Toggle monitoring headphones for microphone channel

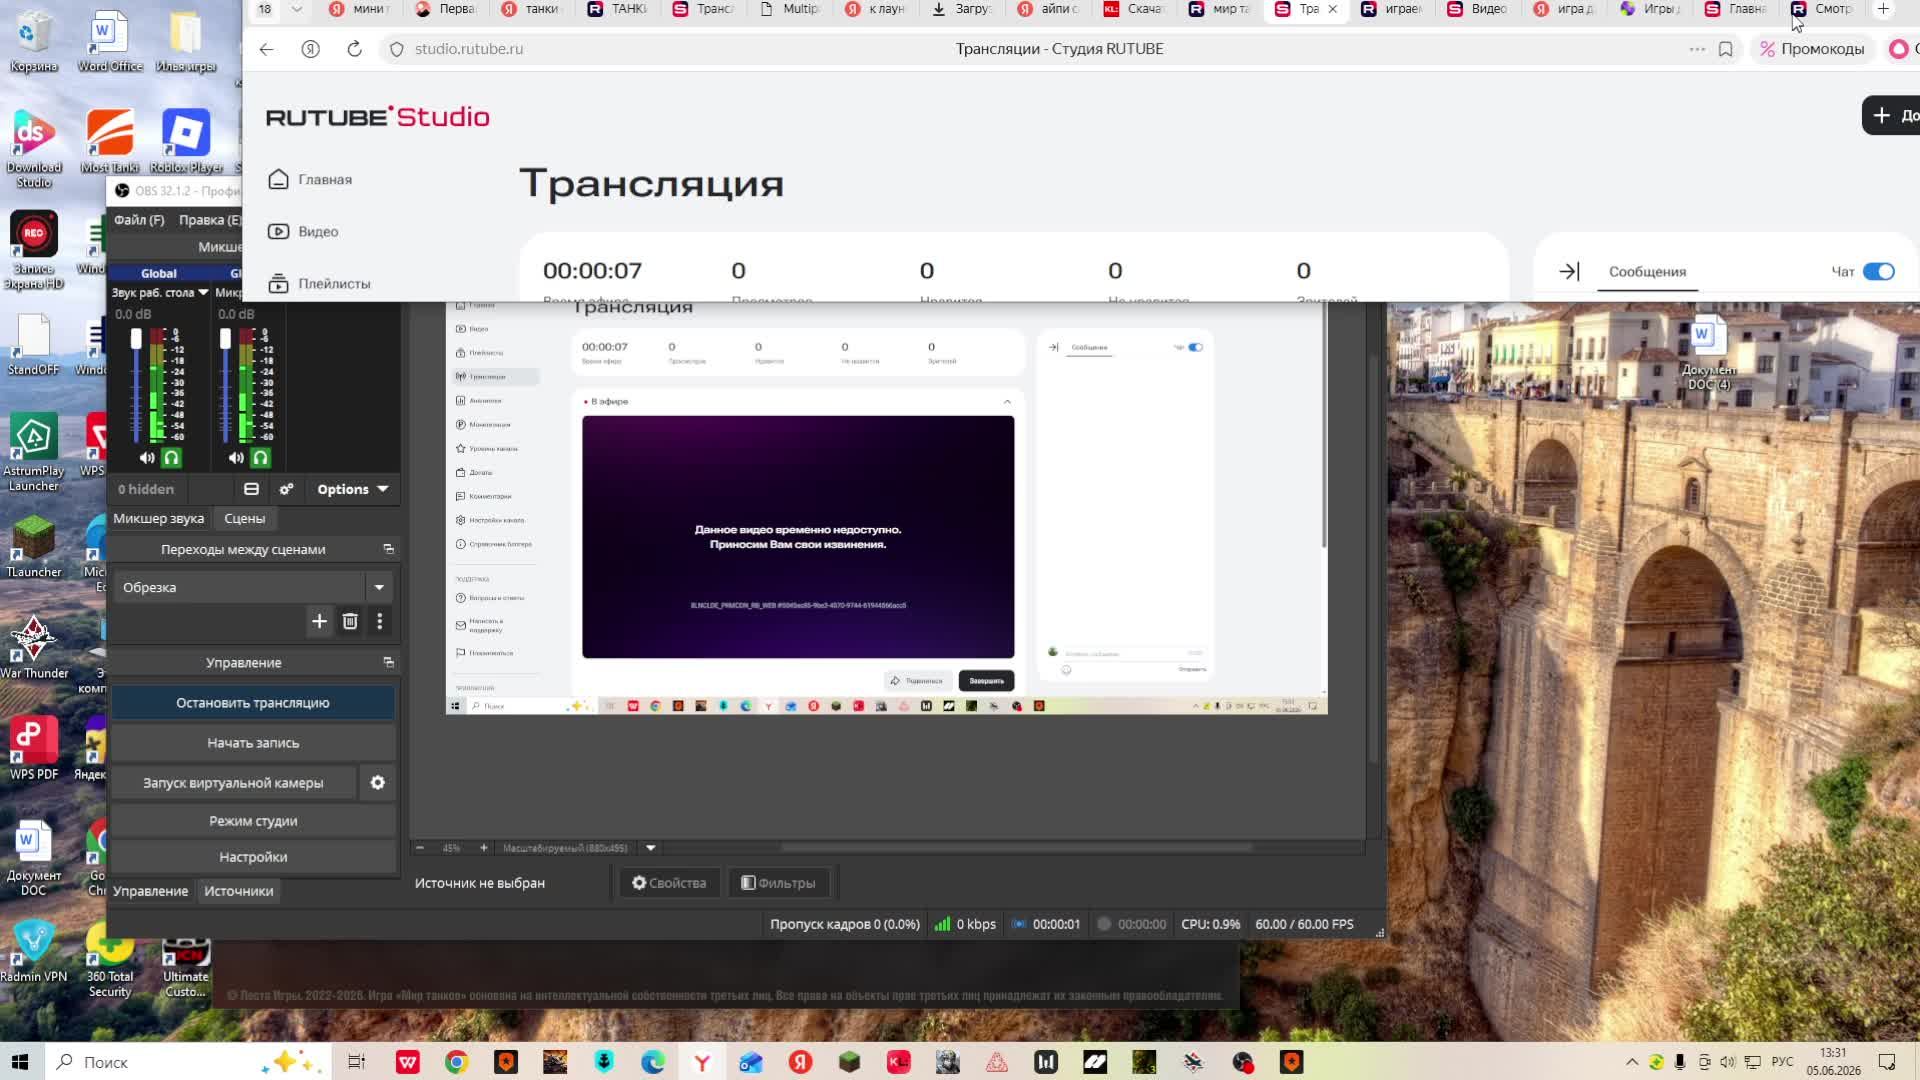pyautogui.click(x=260, y=458)
